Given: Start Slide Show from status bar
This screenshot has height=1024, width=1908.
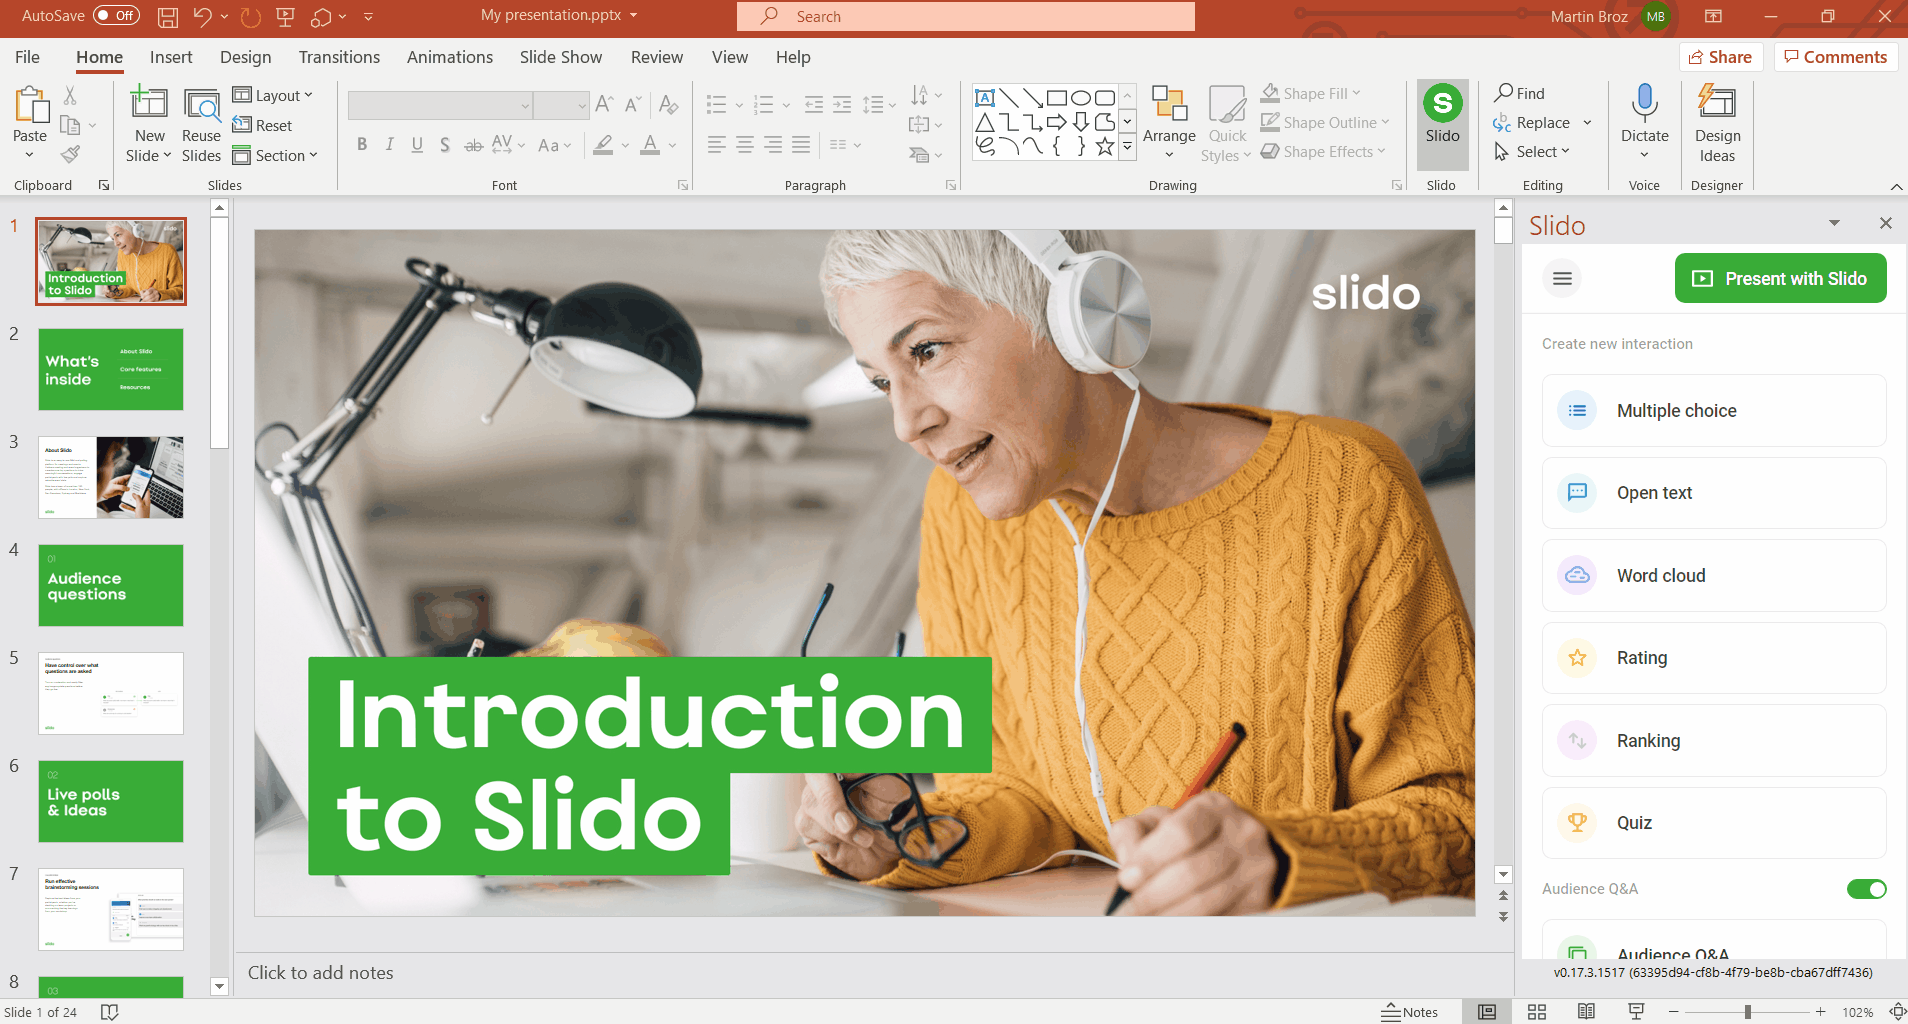Looking at the screenshot, I should pos(1636,1012).
